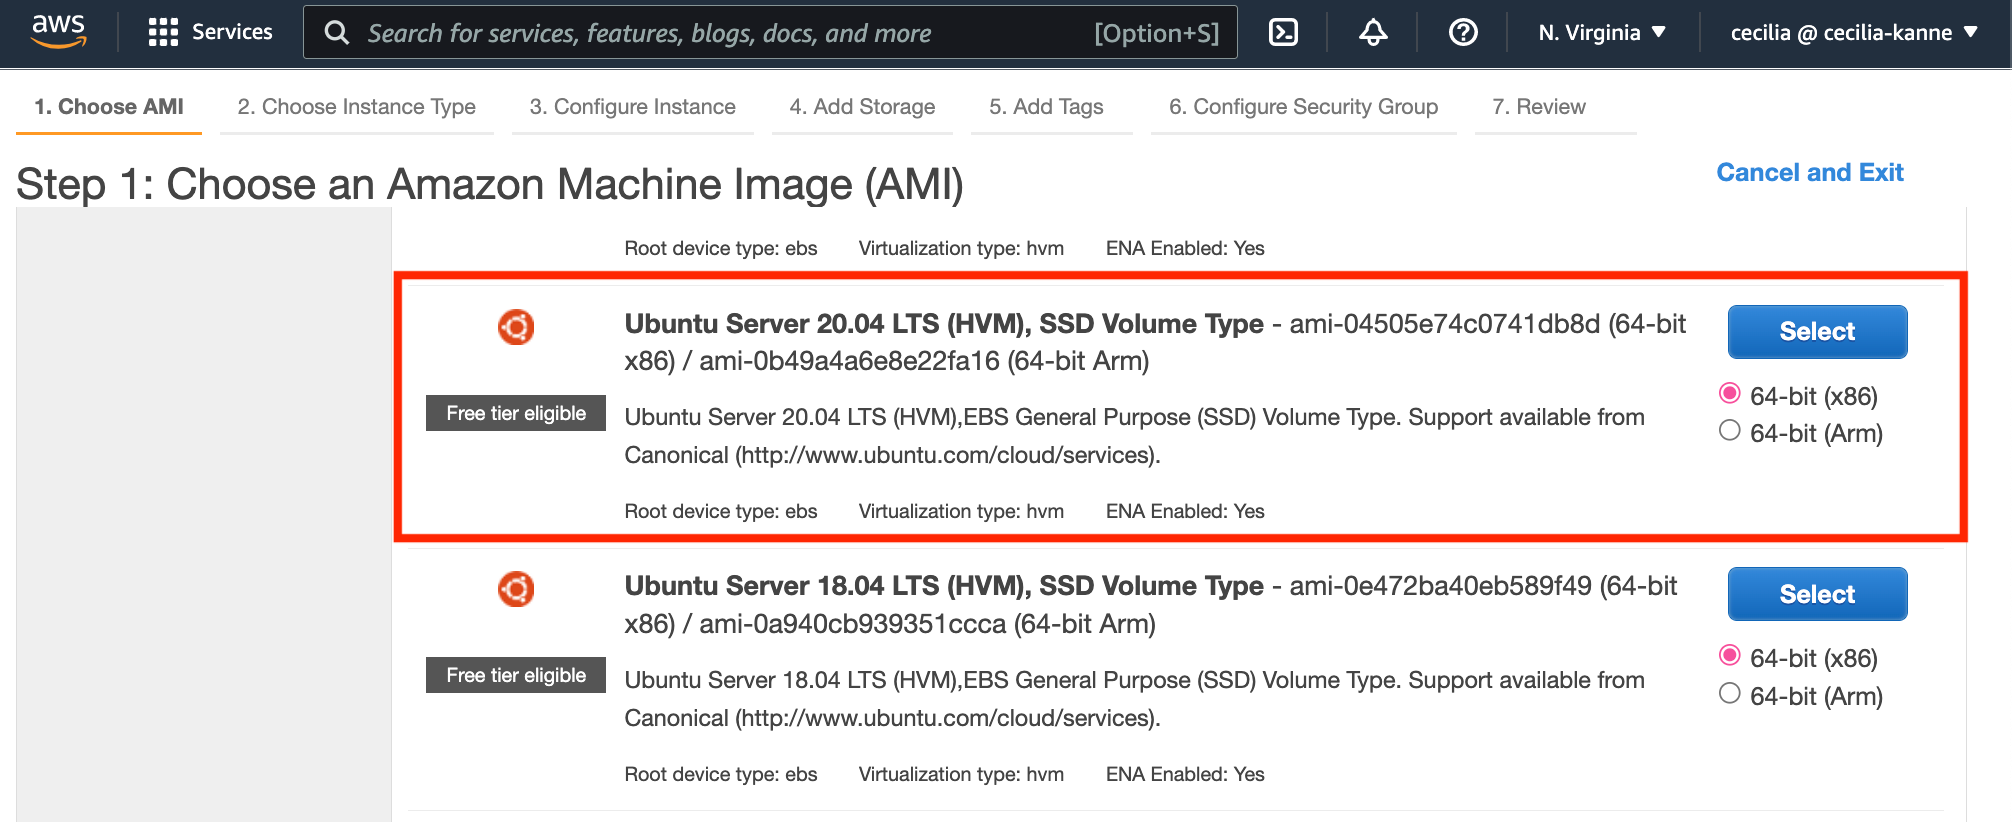This screenshot has width=2012, height=822.
Task: Switch to Configure Security Group tab
Action: tap(1304, 107)
